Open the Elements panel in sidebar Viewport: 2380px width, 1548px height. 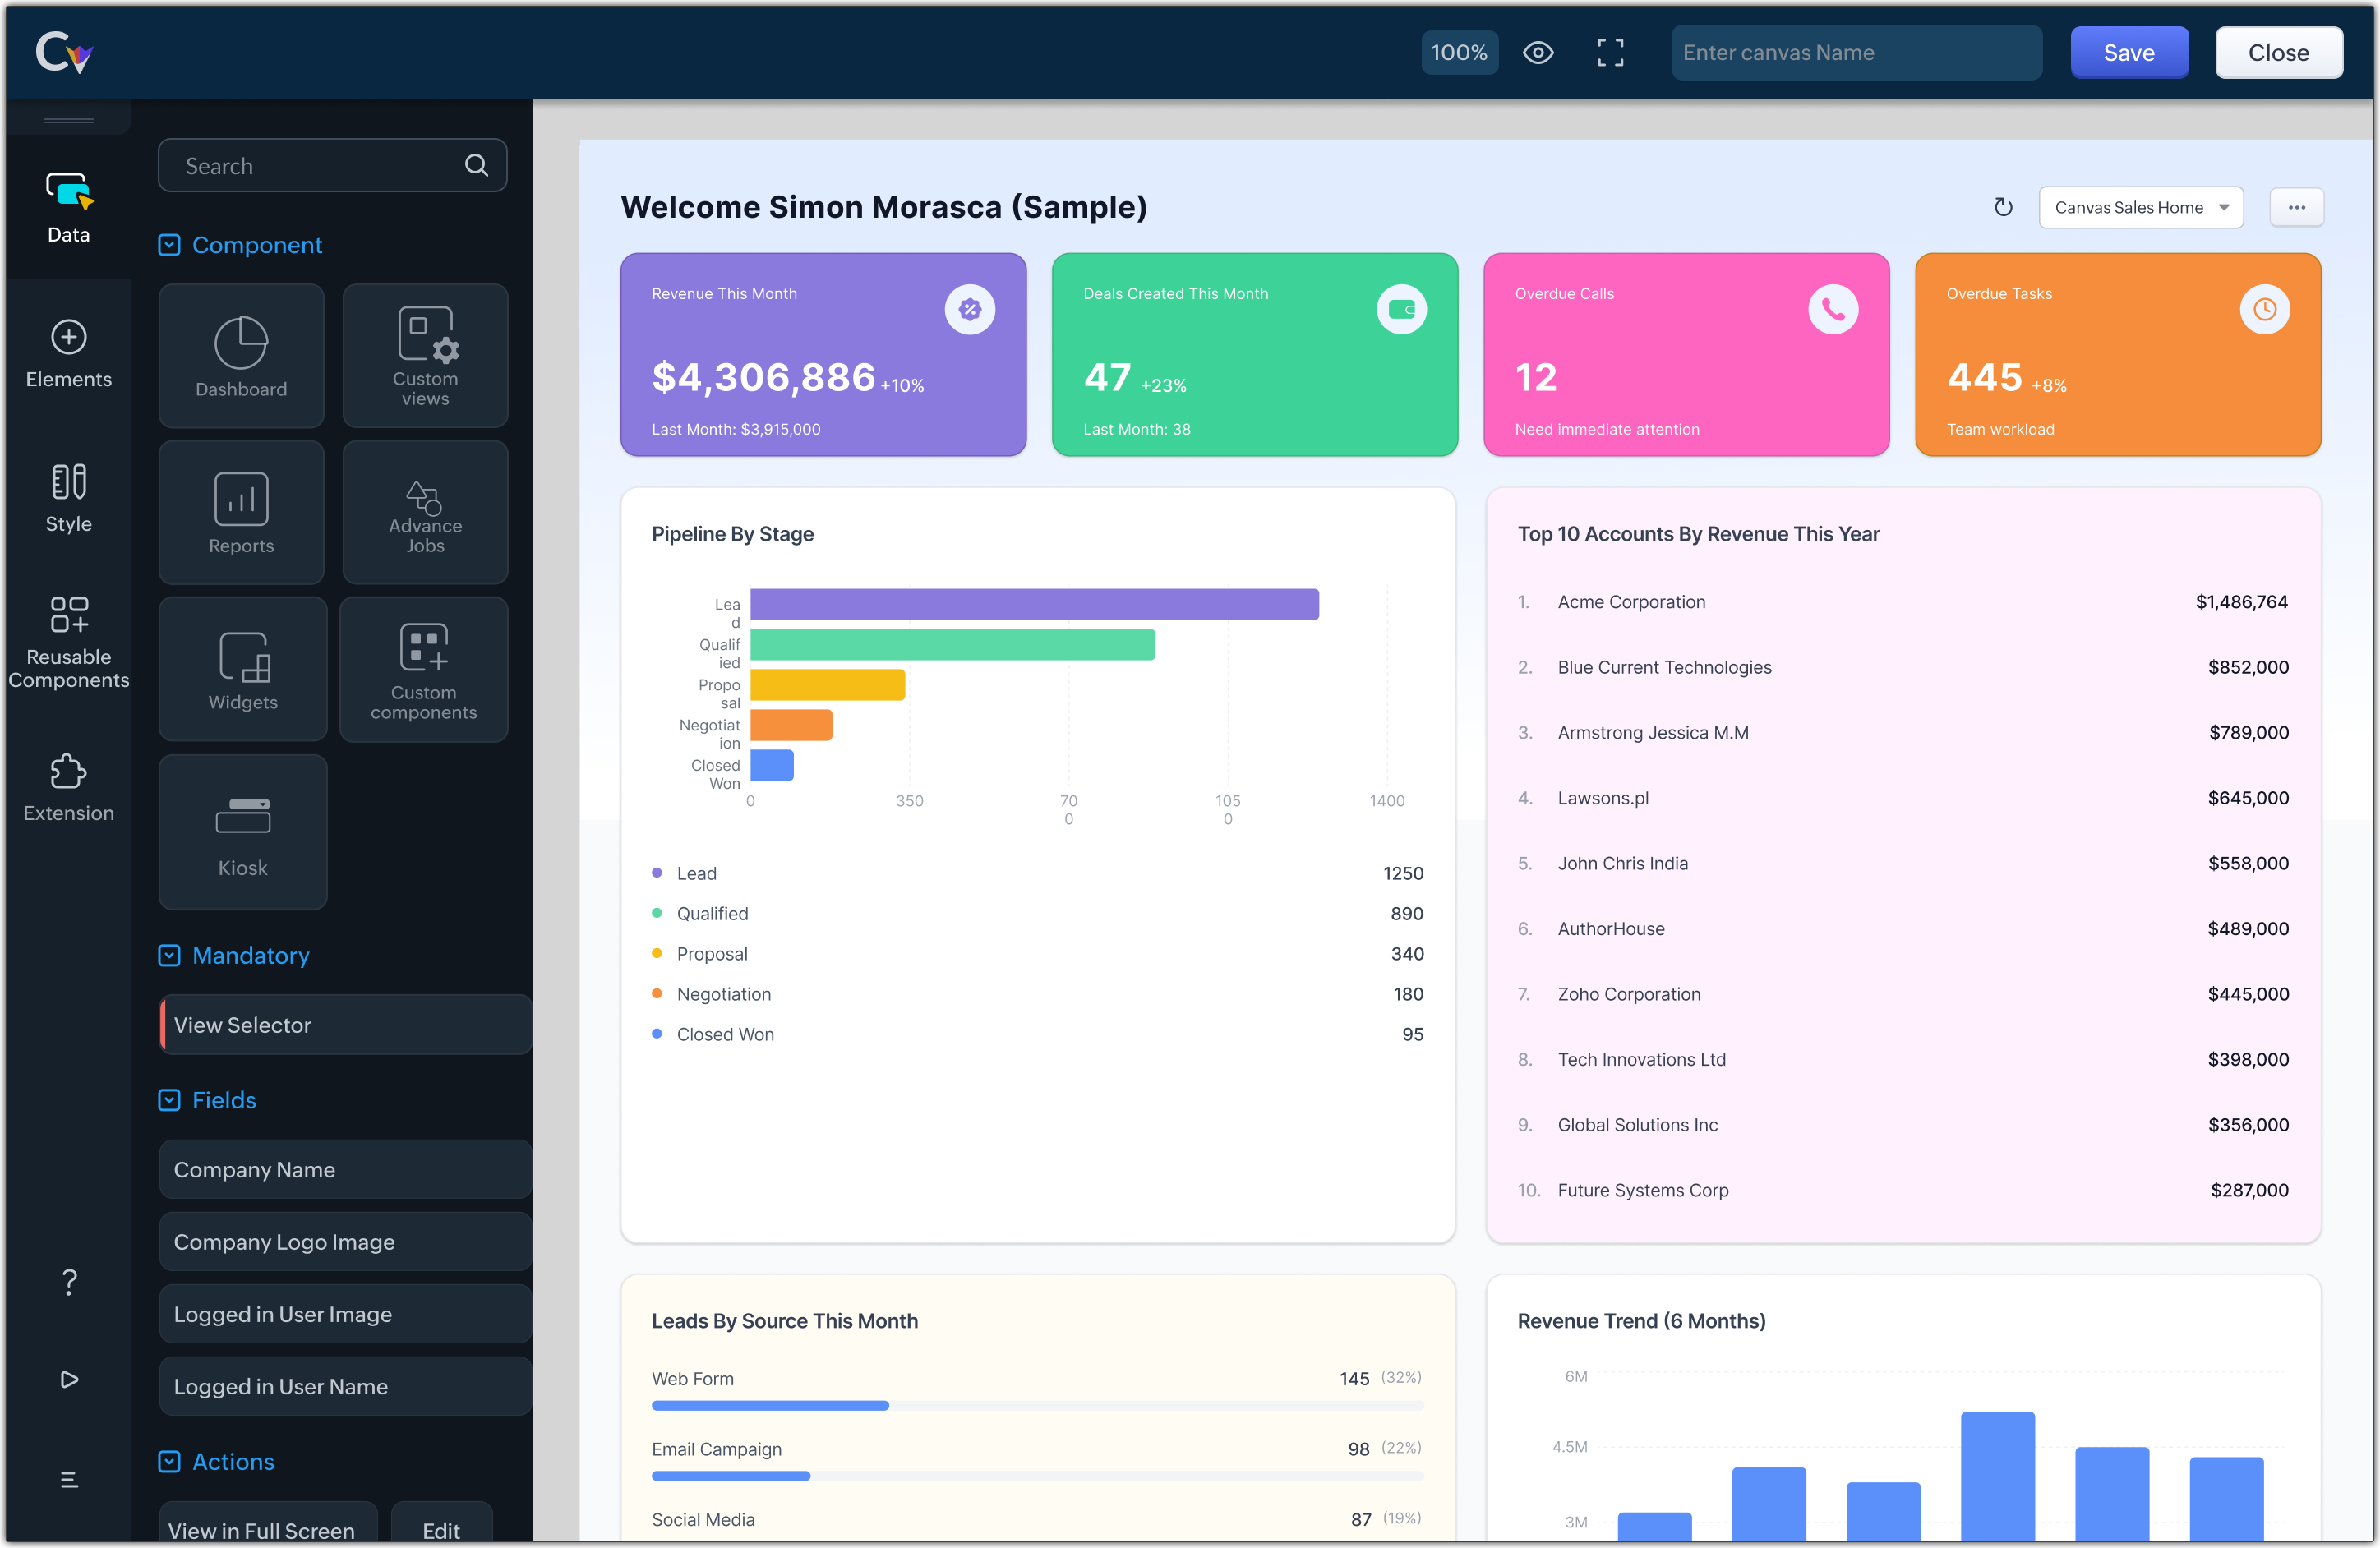(x=68, y=353)
